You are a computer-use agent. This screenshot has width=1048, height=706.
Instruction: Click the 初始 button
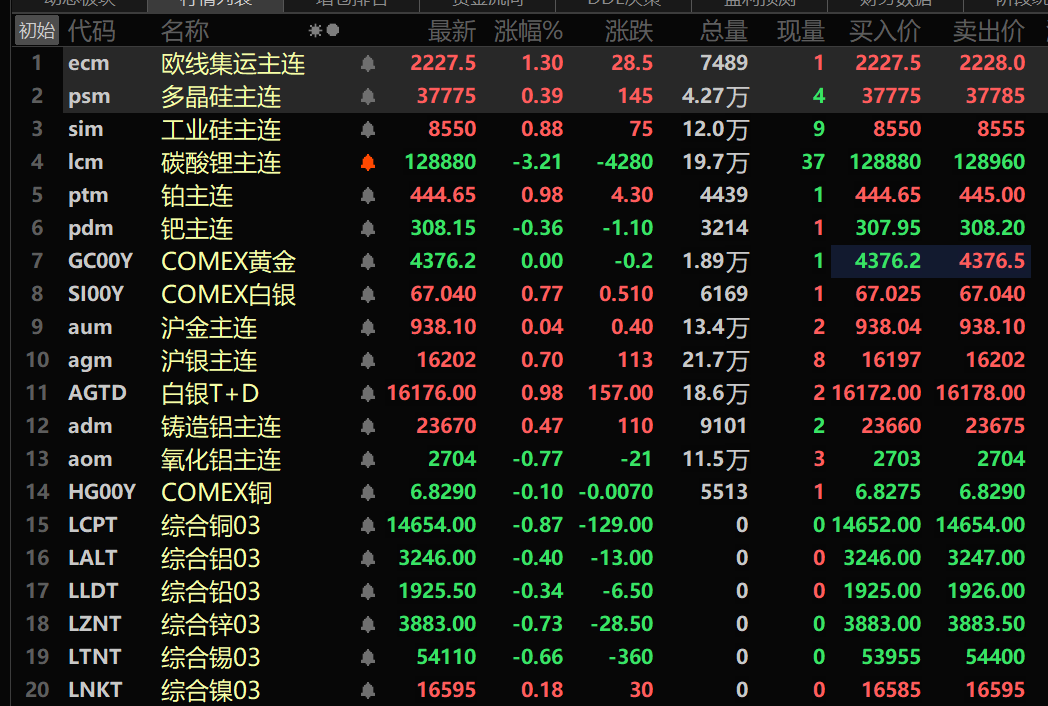(x=37, y=30)
